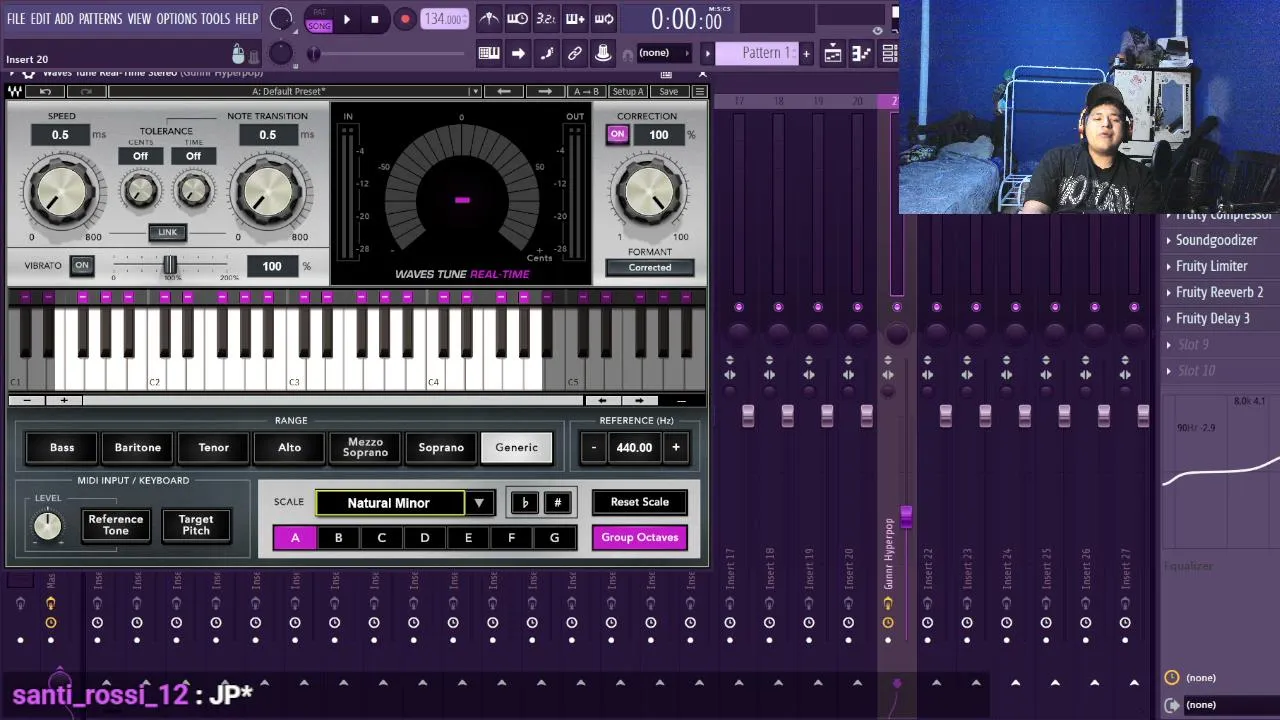1280x720 pixels.
Task: Select the Tenor vocal range
Action: [214, 447]
